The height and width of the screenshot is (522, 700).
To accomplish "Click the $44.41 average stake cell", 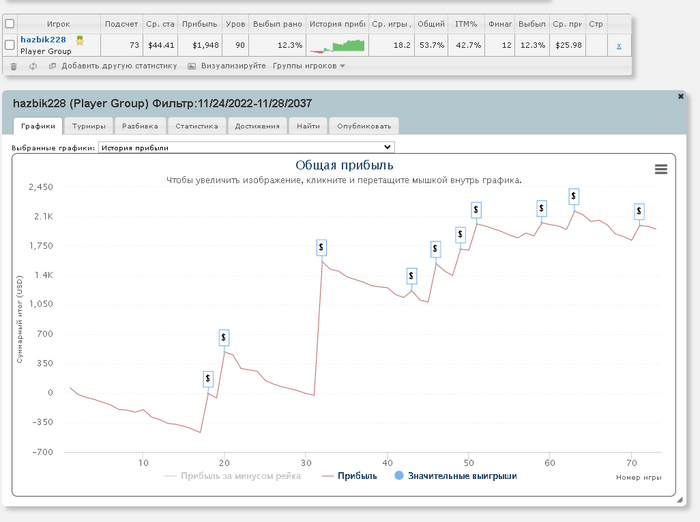I will [x=161, y=45].
